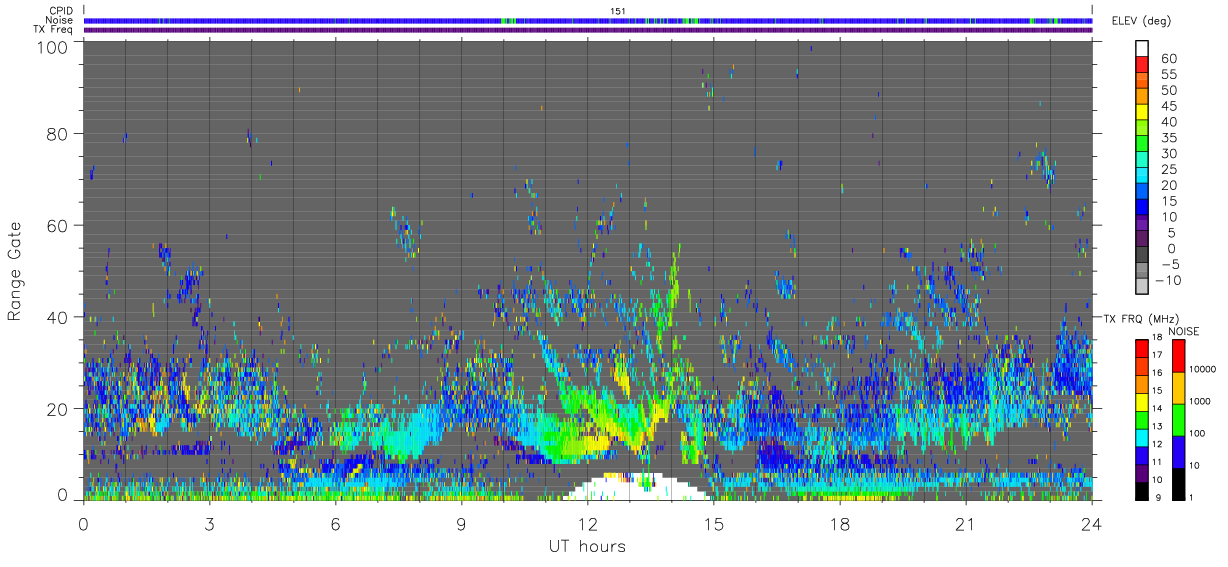Click the 3 tick on UT hours axis
This screenshot has height=567, width=1228.
pos(210,524)
